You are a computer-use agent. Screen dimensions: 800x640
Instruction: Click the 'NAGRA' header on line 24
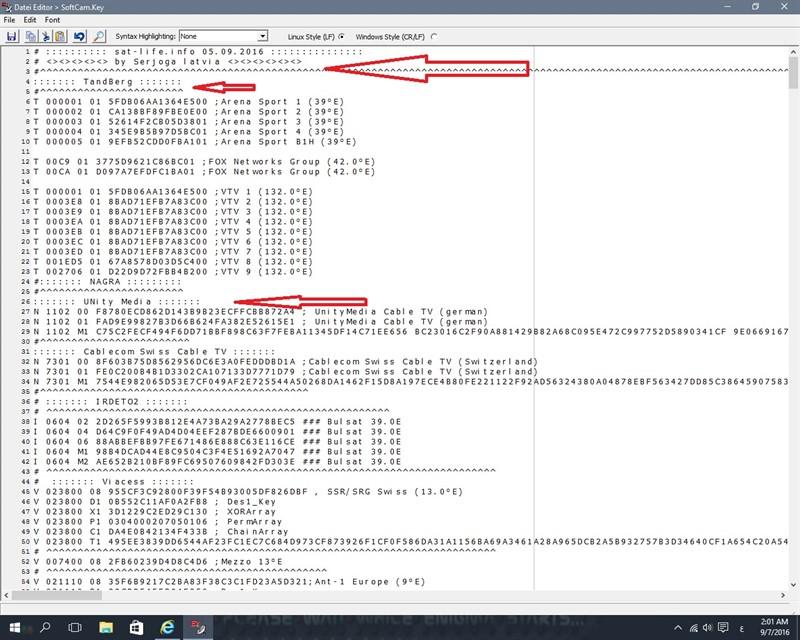click(105, 282)
